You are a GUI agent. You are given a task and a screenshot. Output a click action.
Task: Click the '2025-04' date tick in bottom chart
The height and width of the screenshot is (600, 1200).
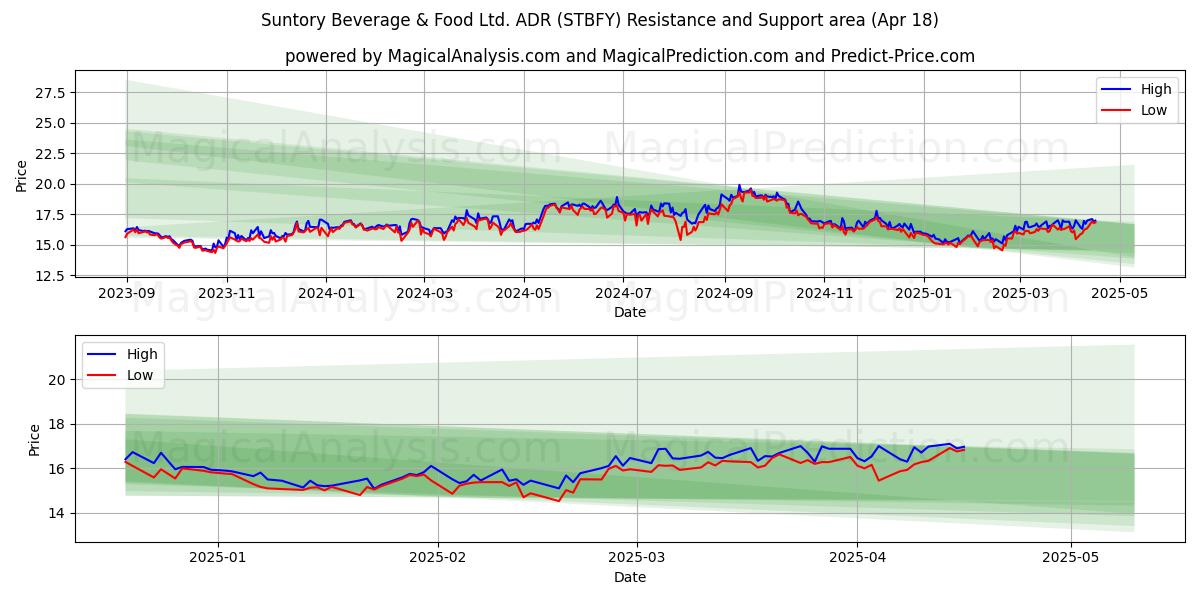(856, 559)
